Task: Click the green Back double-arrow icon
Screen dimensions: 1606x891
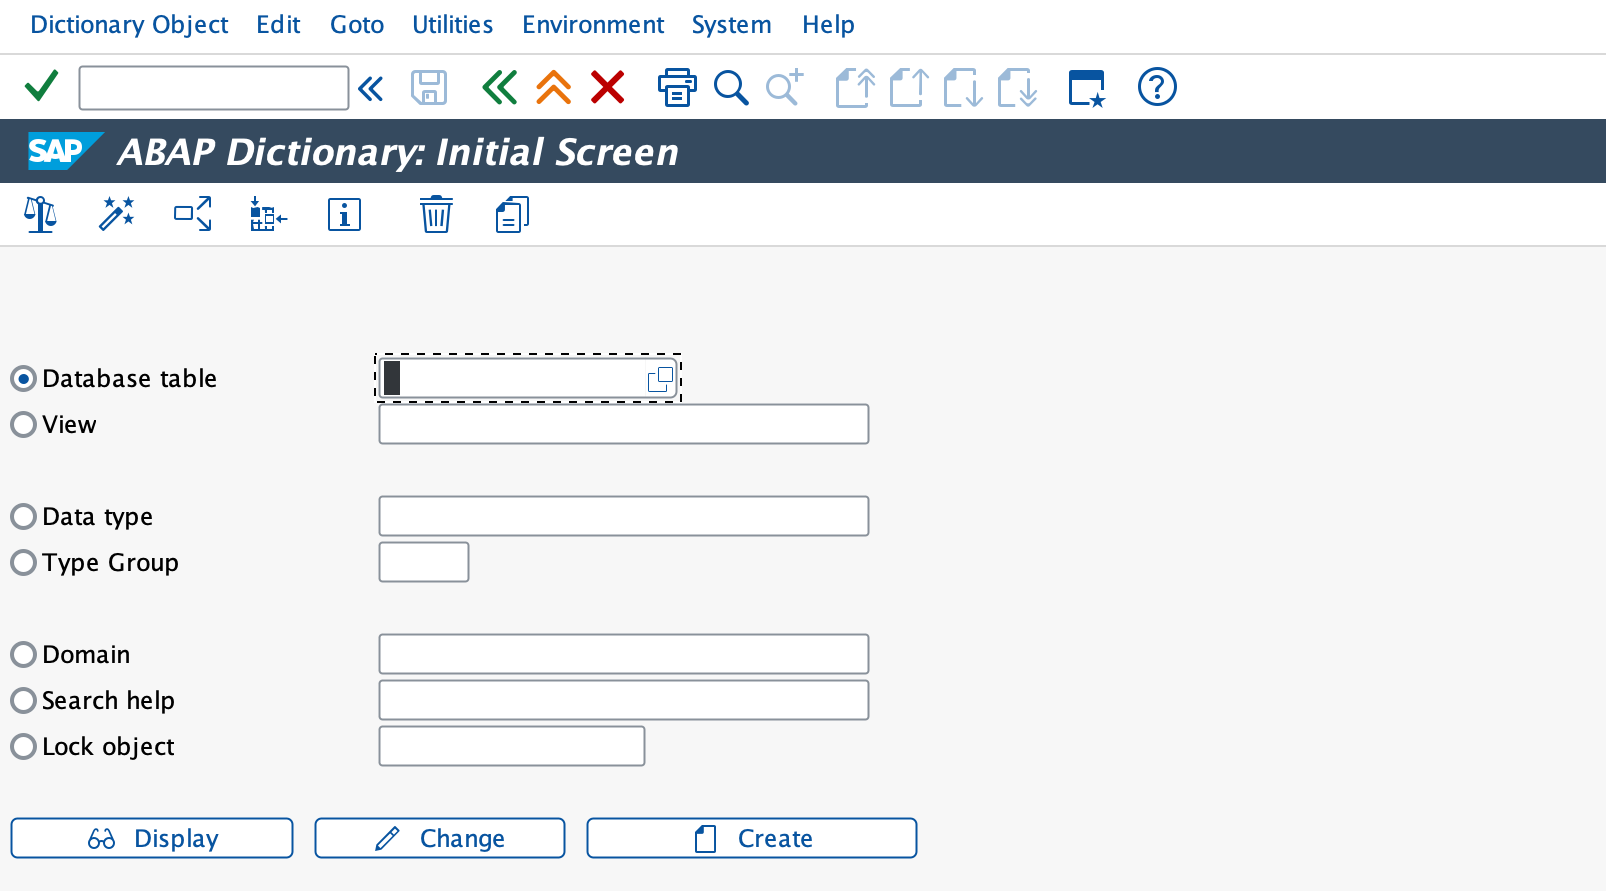Action: pos(499,88)
